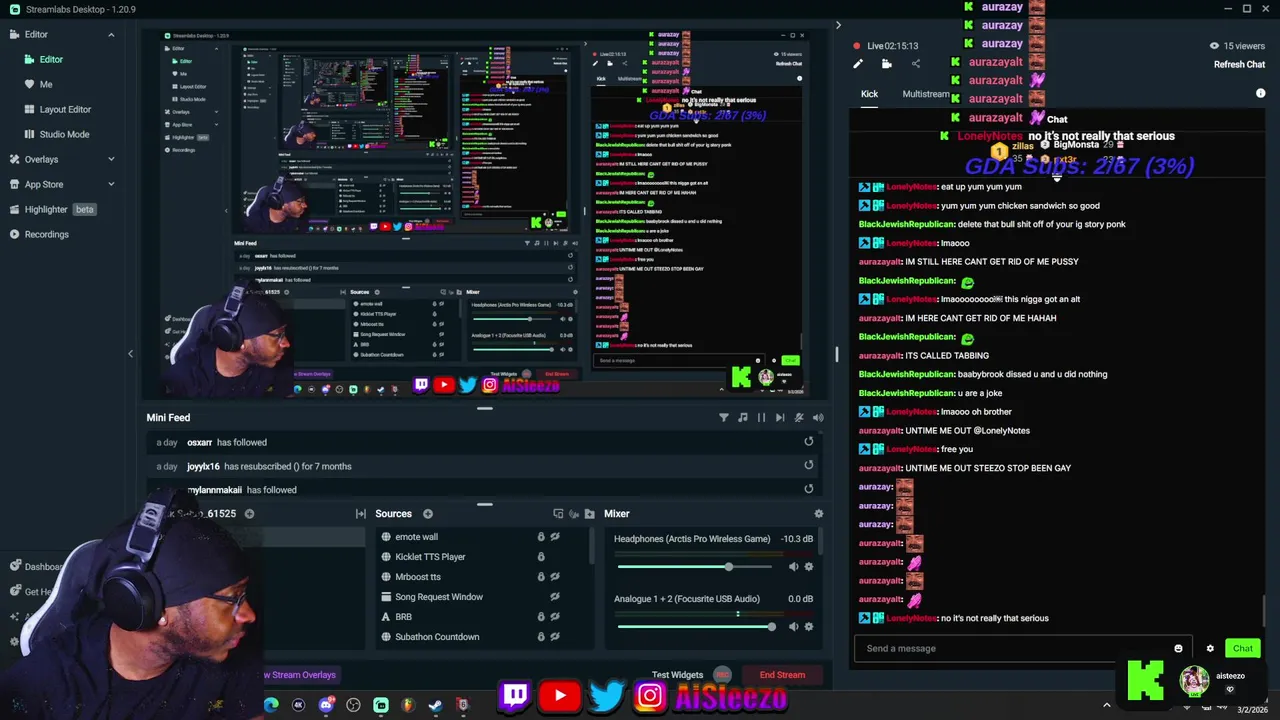Screen dimensions: 1280x720
Task: Click the End Stream button
Action: coord(782,675)
